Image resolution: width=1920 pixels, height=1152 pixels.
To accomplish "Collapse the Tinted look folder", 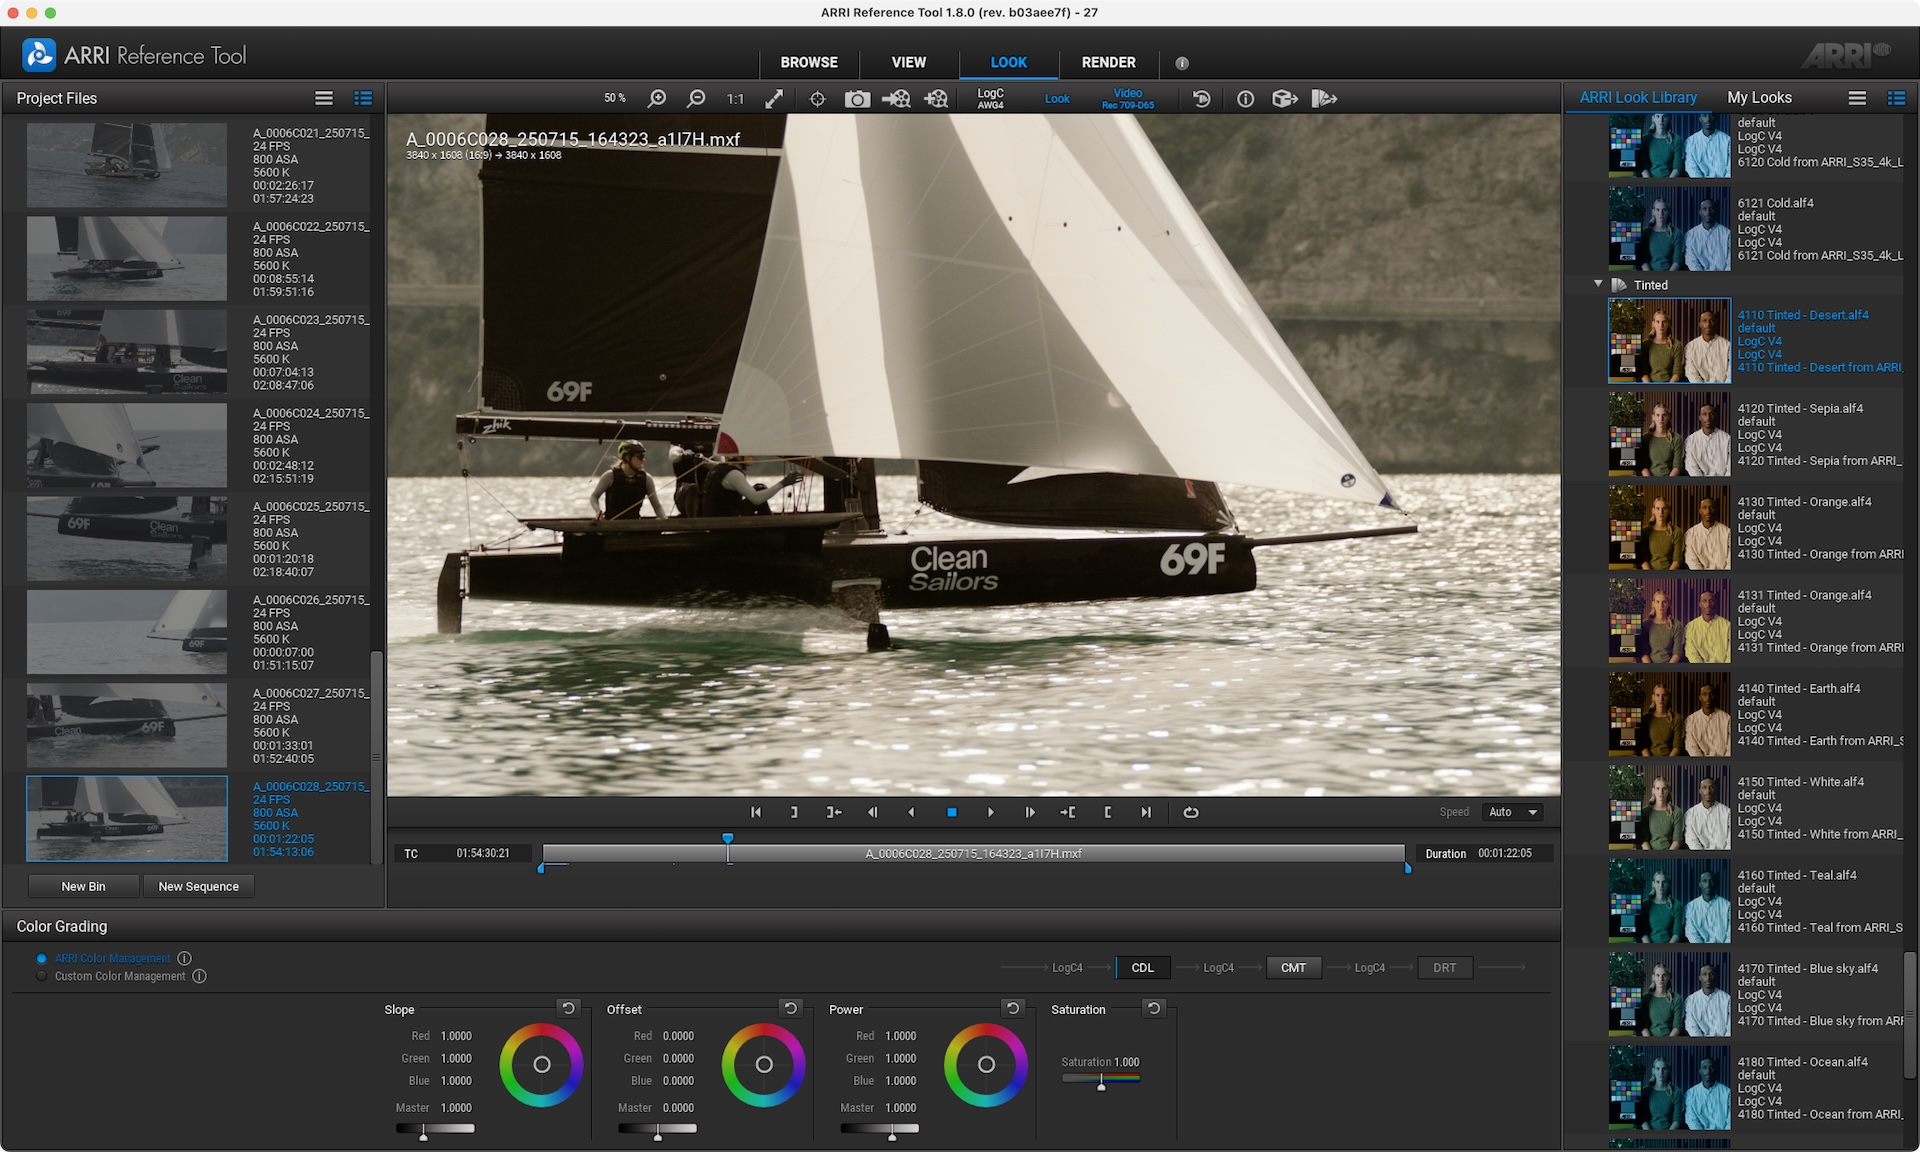I will click(x=1598, y=284).
